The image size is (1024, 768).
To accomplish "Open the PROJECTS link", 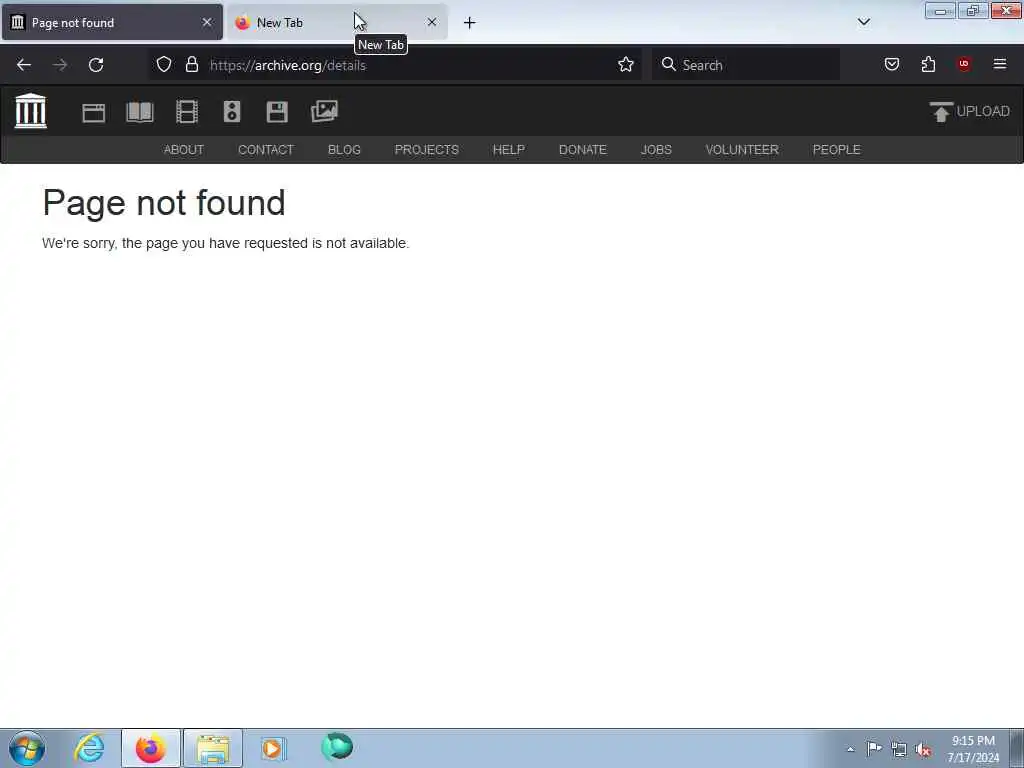I will pos(426,150).
